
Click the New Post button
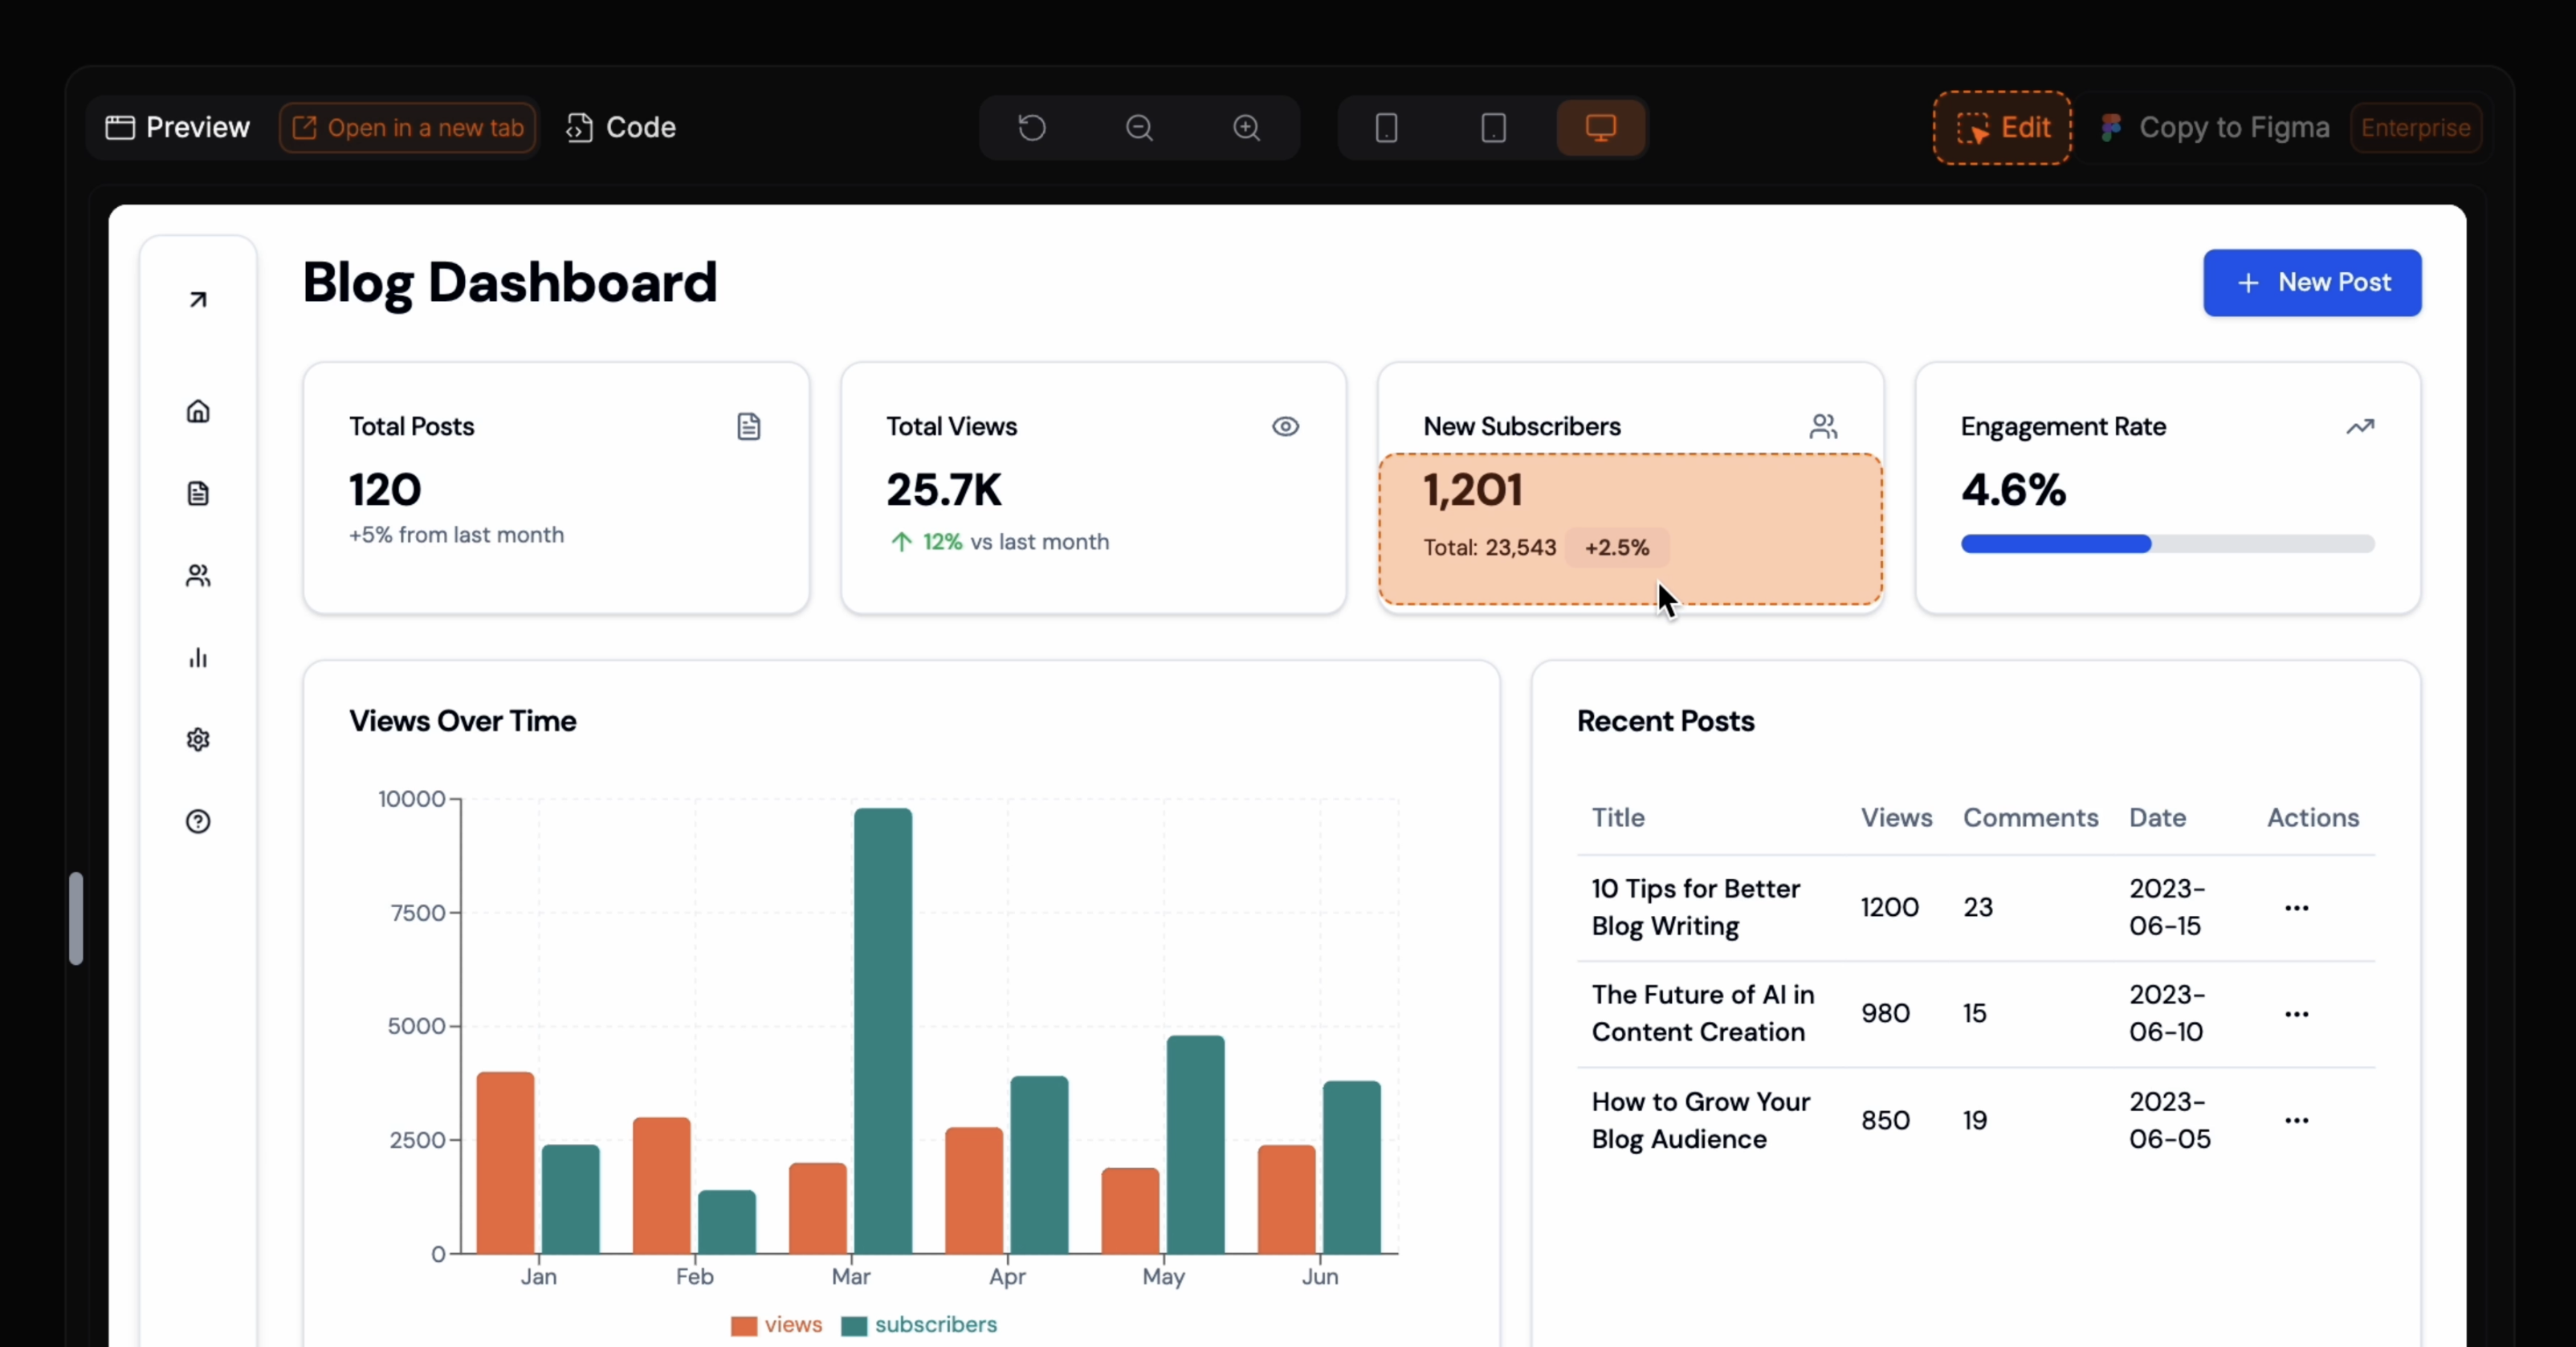(2311, 283)
